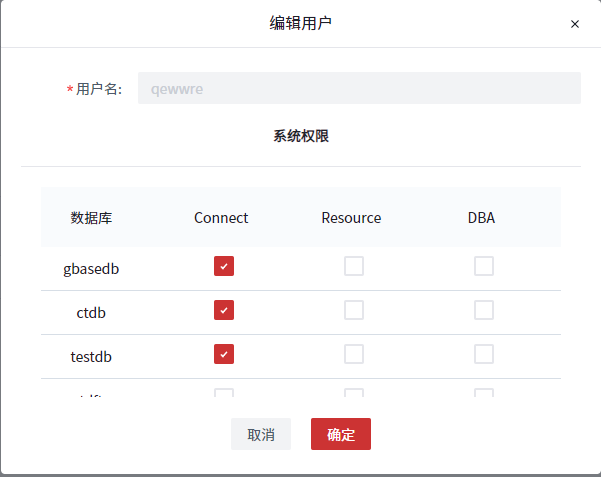Viewport: 601px width, 477px height.
Task: Uncheck Connect for gbasedb
Action: coord(224,266)
